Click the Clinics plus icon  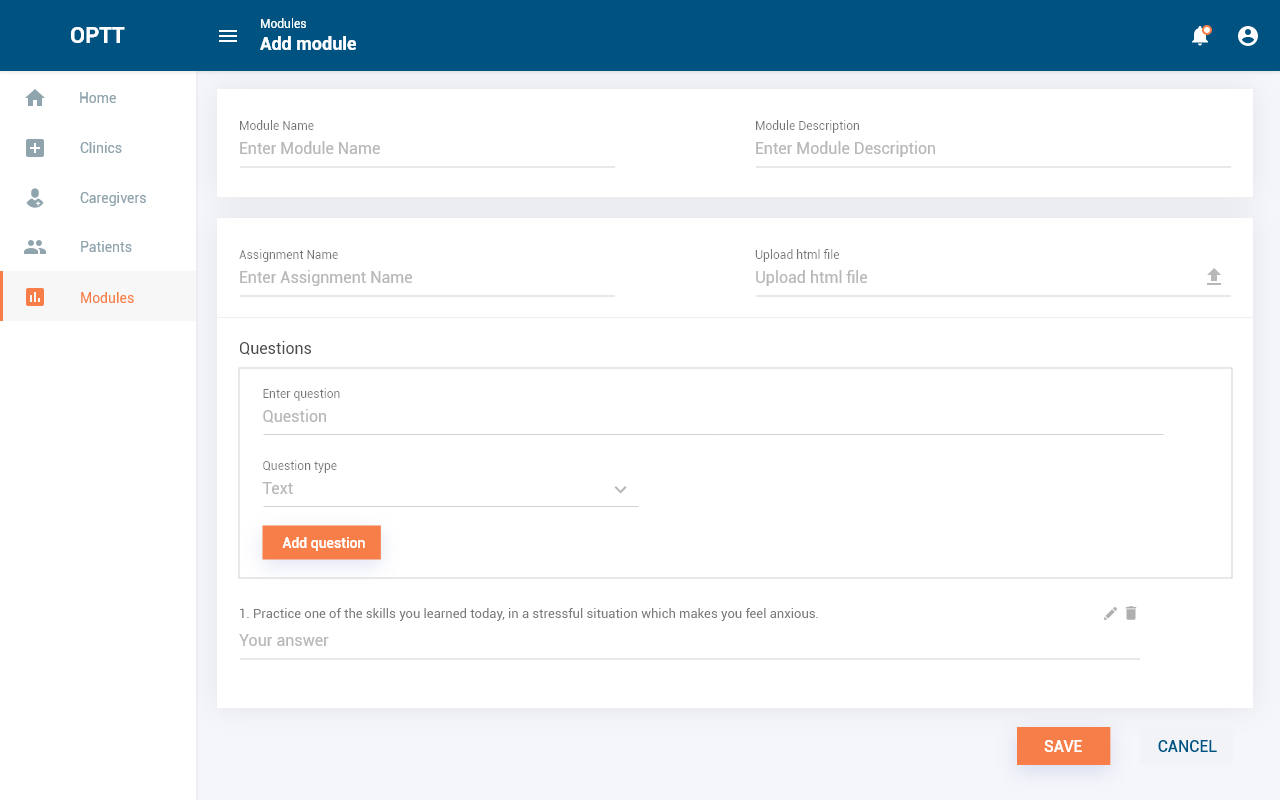click(35, 148)
